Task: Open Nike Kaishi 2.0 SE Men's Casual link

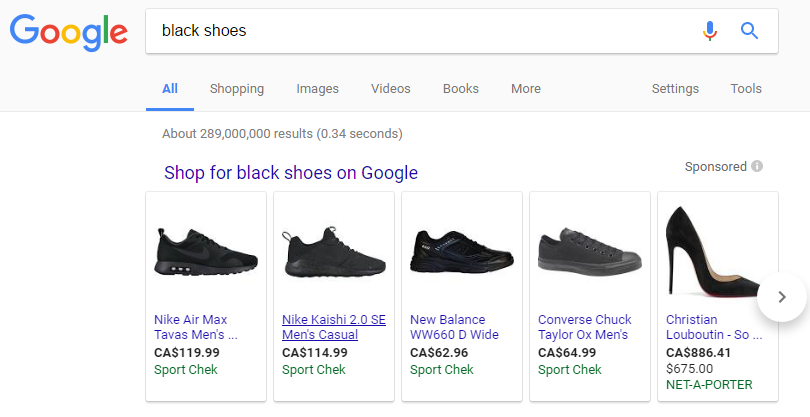Action: 333,327
